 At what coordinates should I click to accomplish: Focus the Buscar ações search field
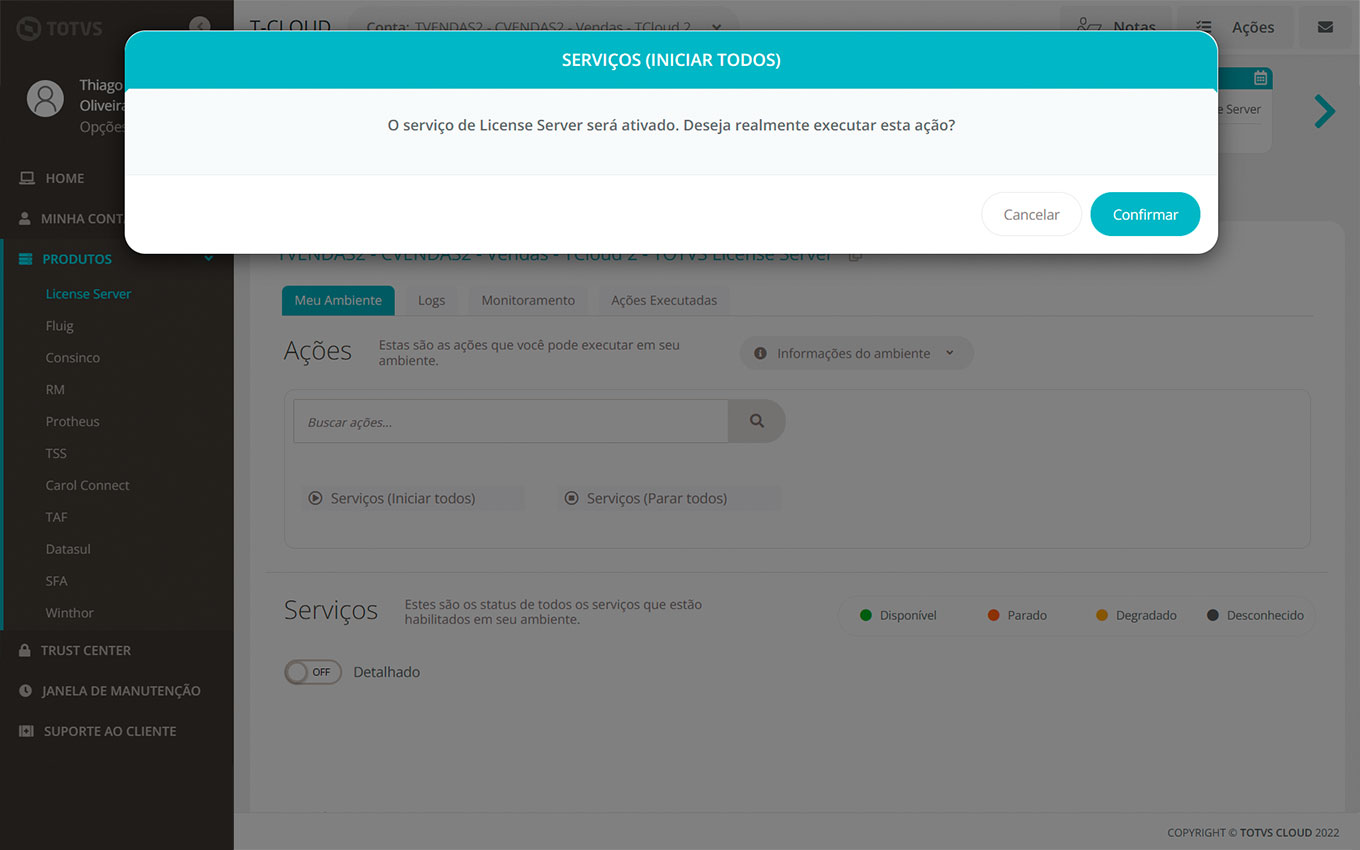510,422
